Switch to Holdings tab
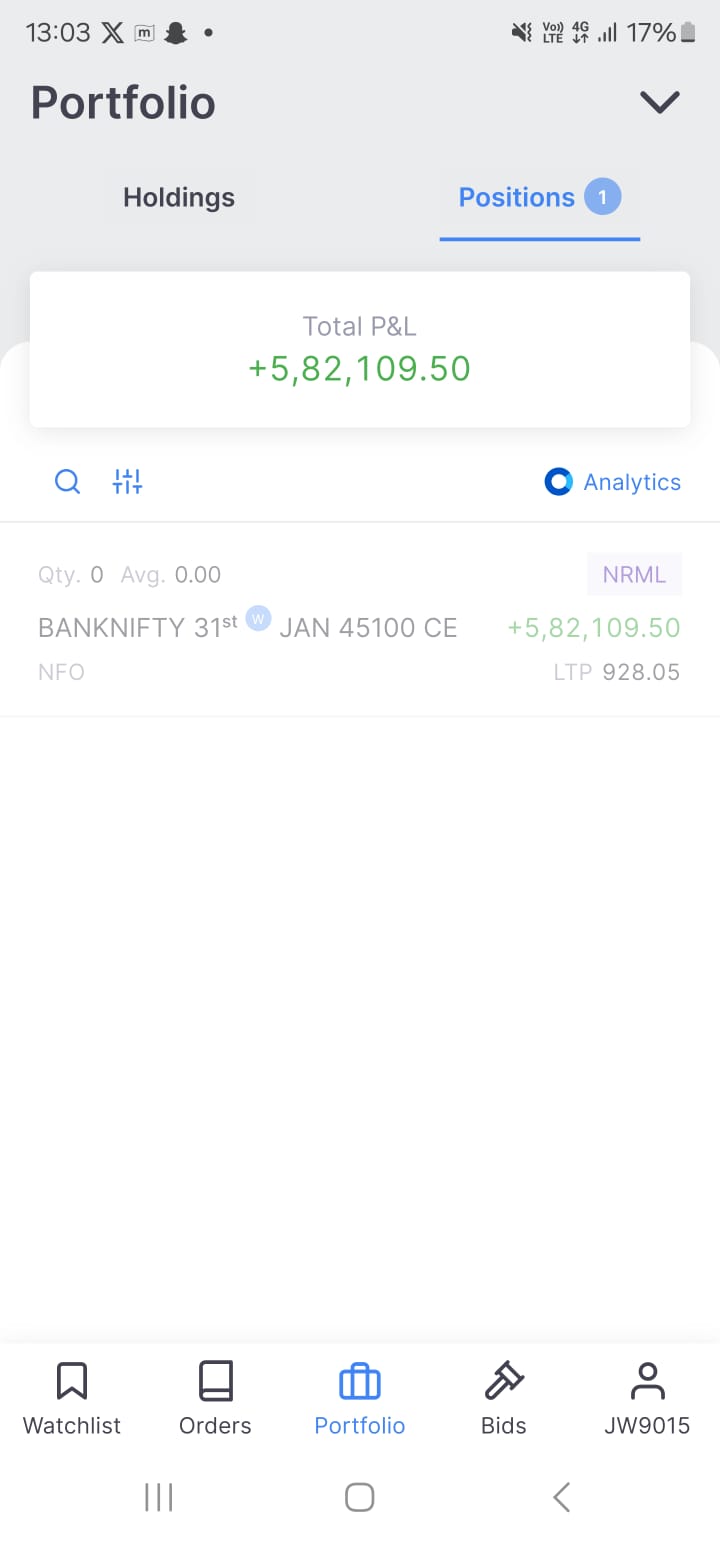720x1544 pixels. tap(179, 197)
